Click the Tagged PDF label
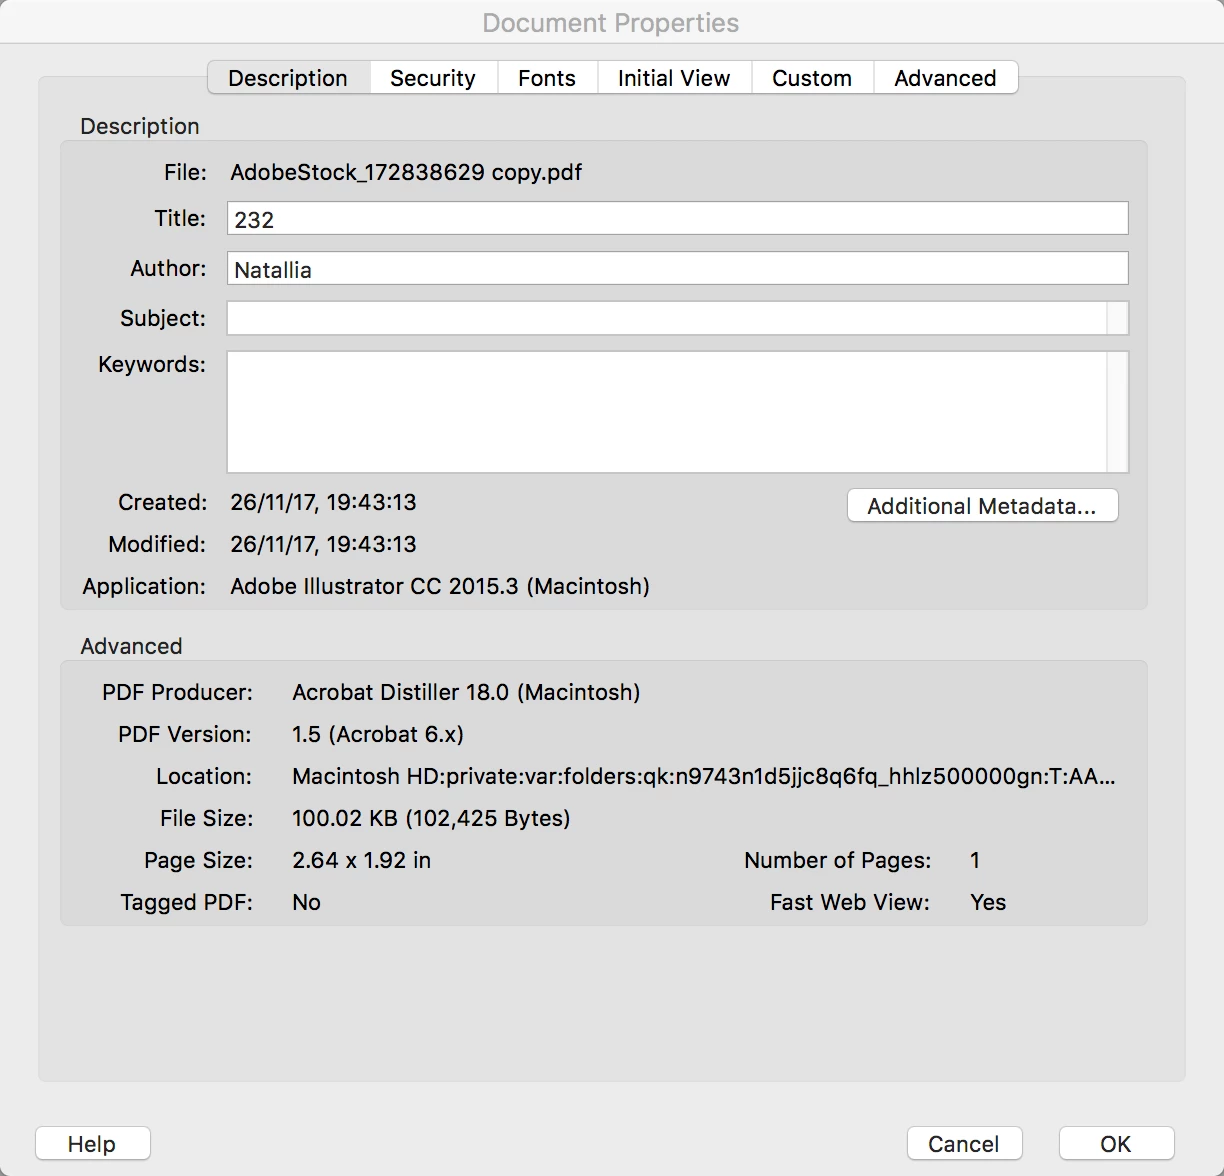 point(186,902)
